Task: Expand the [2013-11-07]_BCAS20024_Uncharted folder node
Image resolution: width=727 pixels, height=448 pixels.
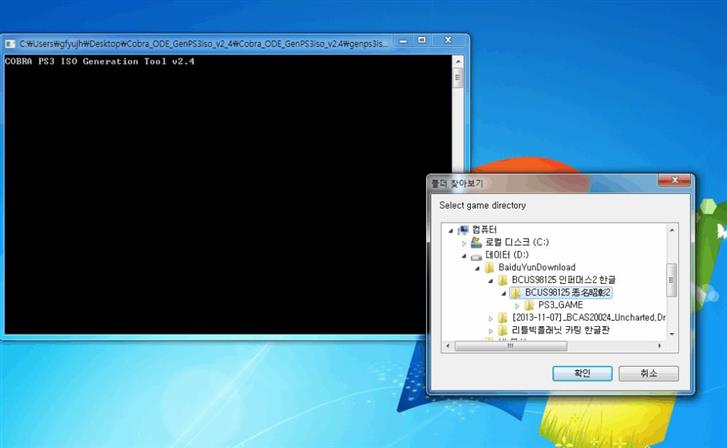Action: pyautogui.click(x=490, y=317)
